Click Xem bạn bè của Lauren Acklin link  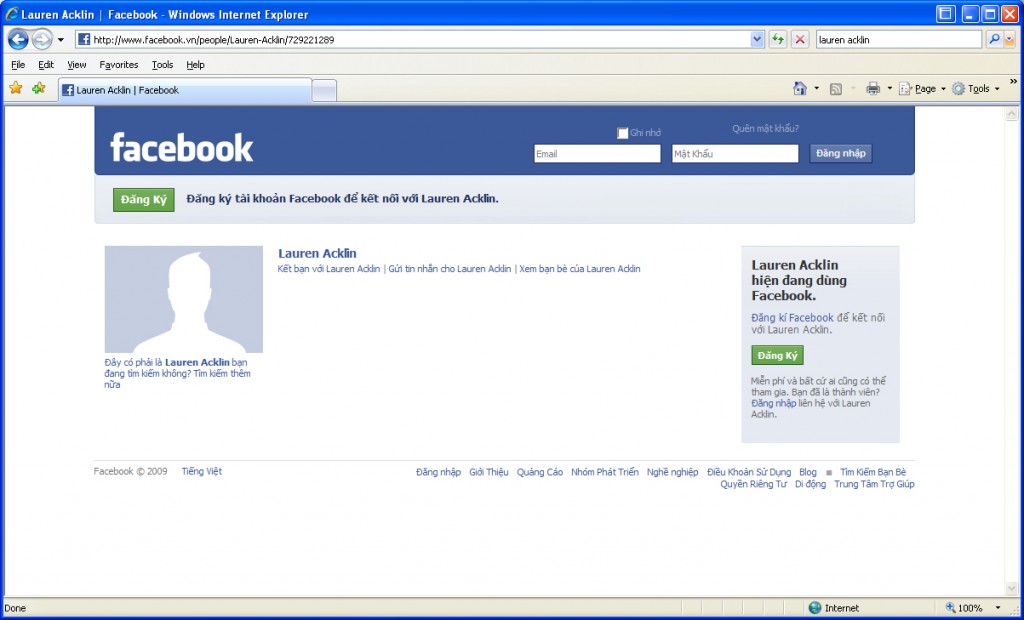pyautogui.click(x=580, y=269)
